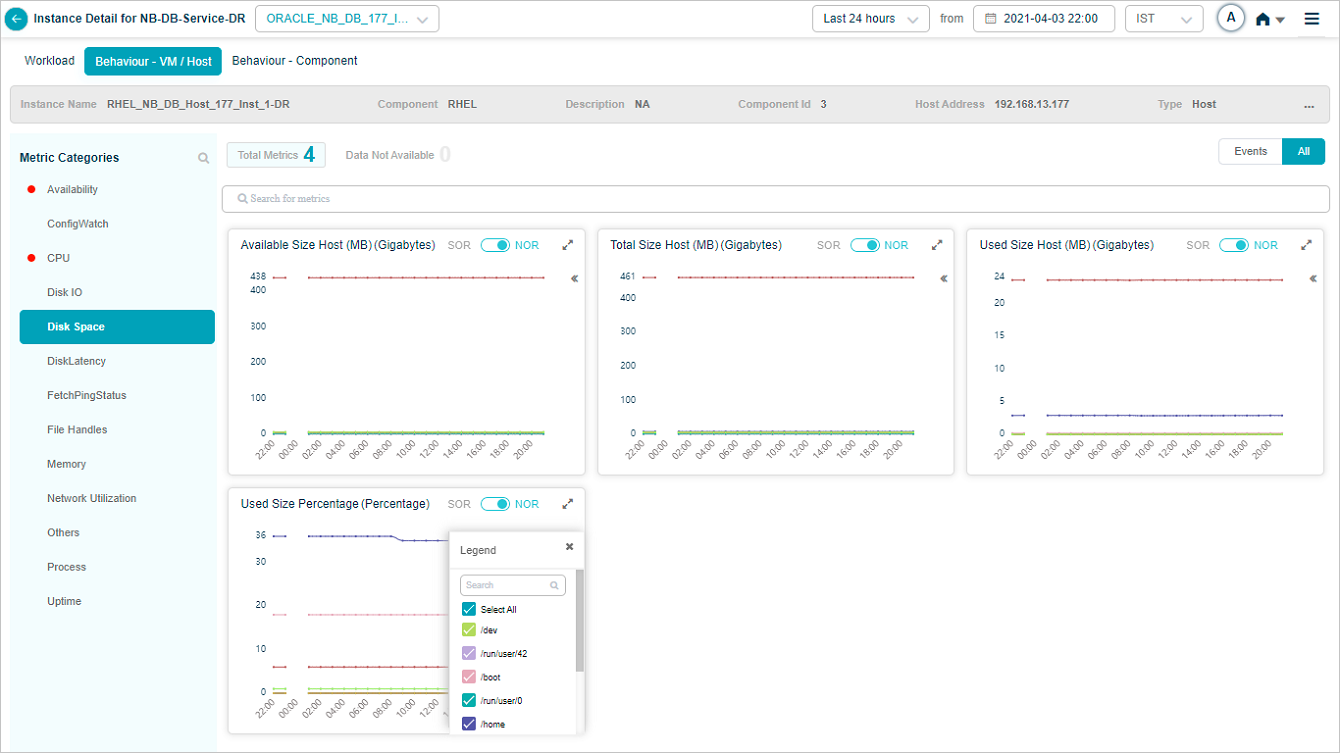This screenshot has width=1340, height=753.
Task: Open the Last 24 hours dropdown
Action: tap(870, 19)
